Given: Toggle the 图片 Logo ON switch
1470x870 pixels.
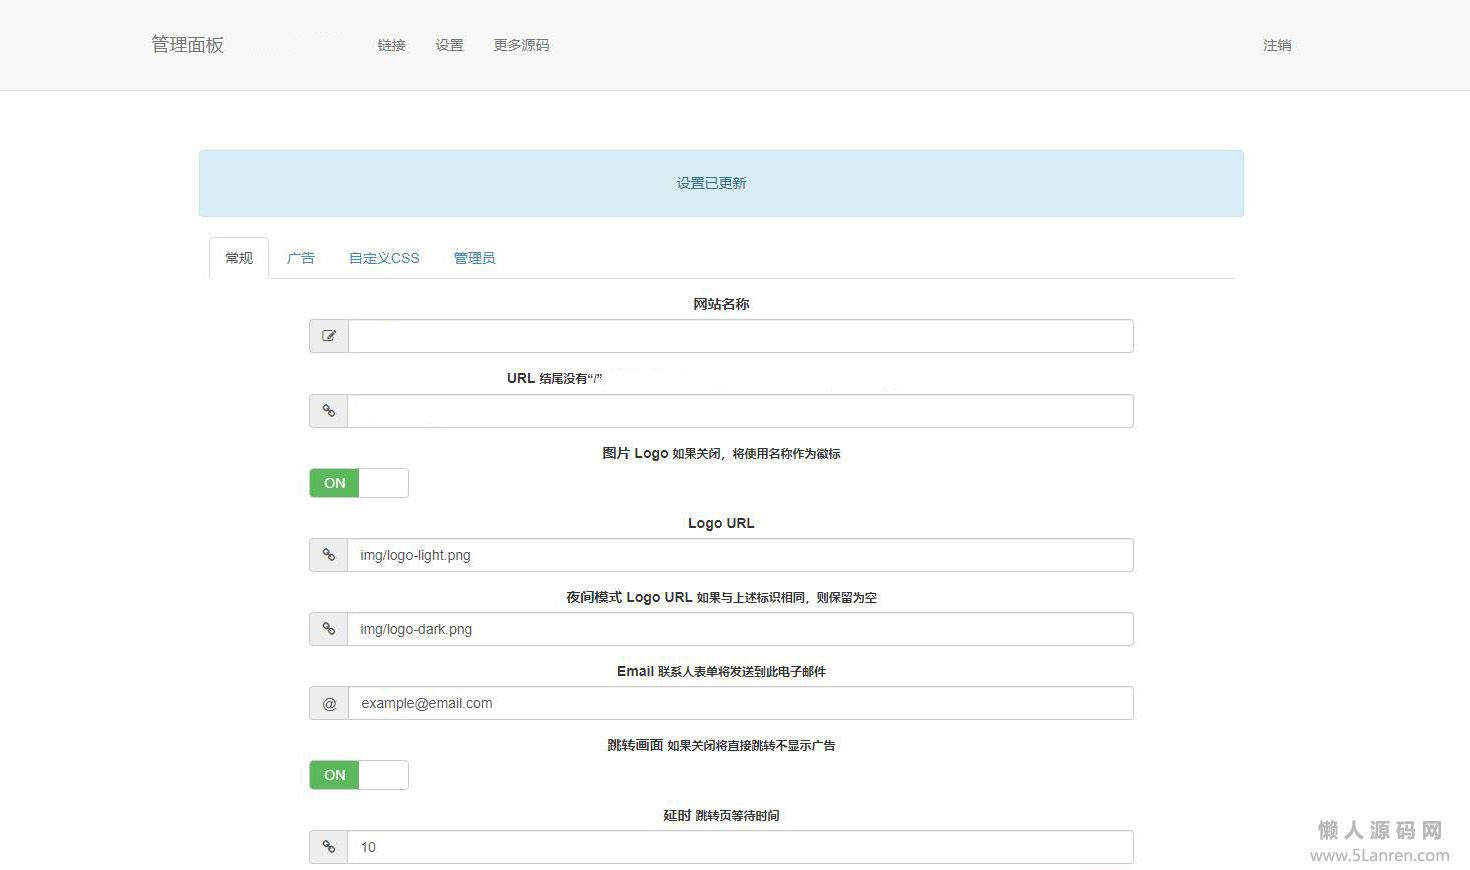Looking at the screenshot, I should coord(358,483).
